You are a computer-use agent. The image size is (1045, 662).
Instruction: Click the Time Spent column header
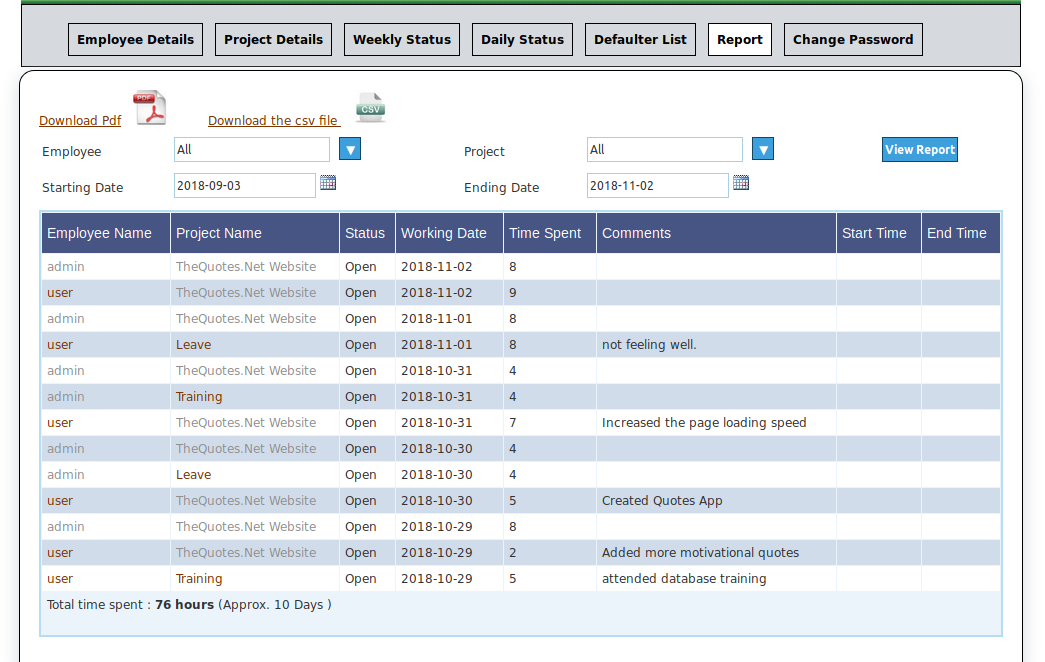(550, 233)
